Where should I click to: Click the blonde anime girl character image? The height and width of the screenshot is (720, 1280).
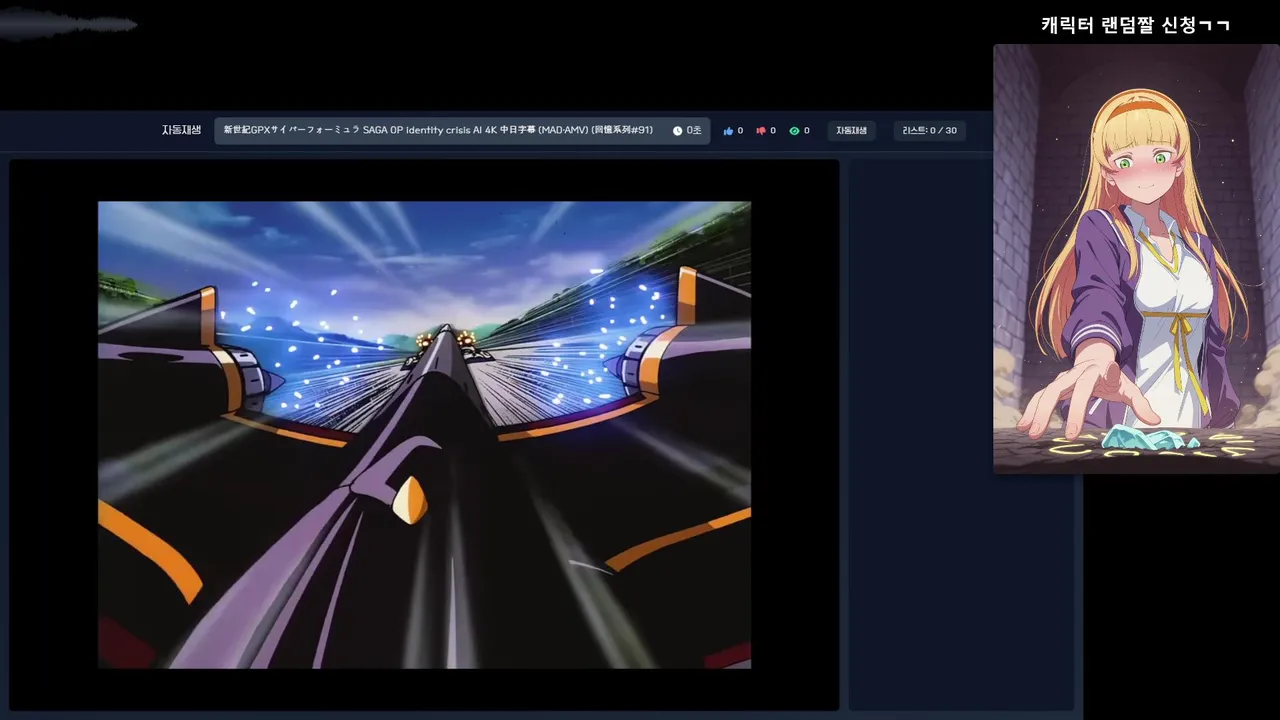1136,258
